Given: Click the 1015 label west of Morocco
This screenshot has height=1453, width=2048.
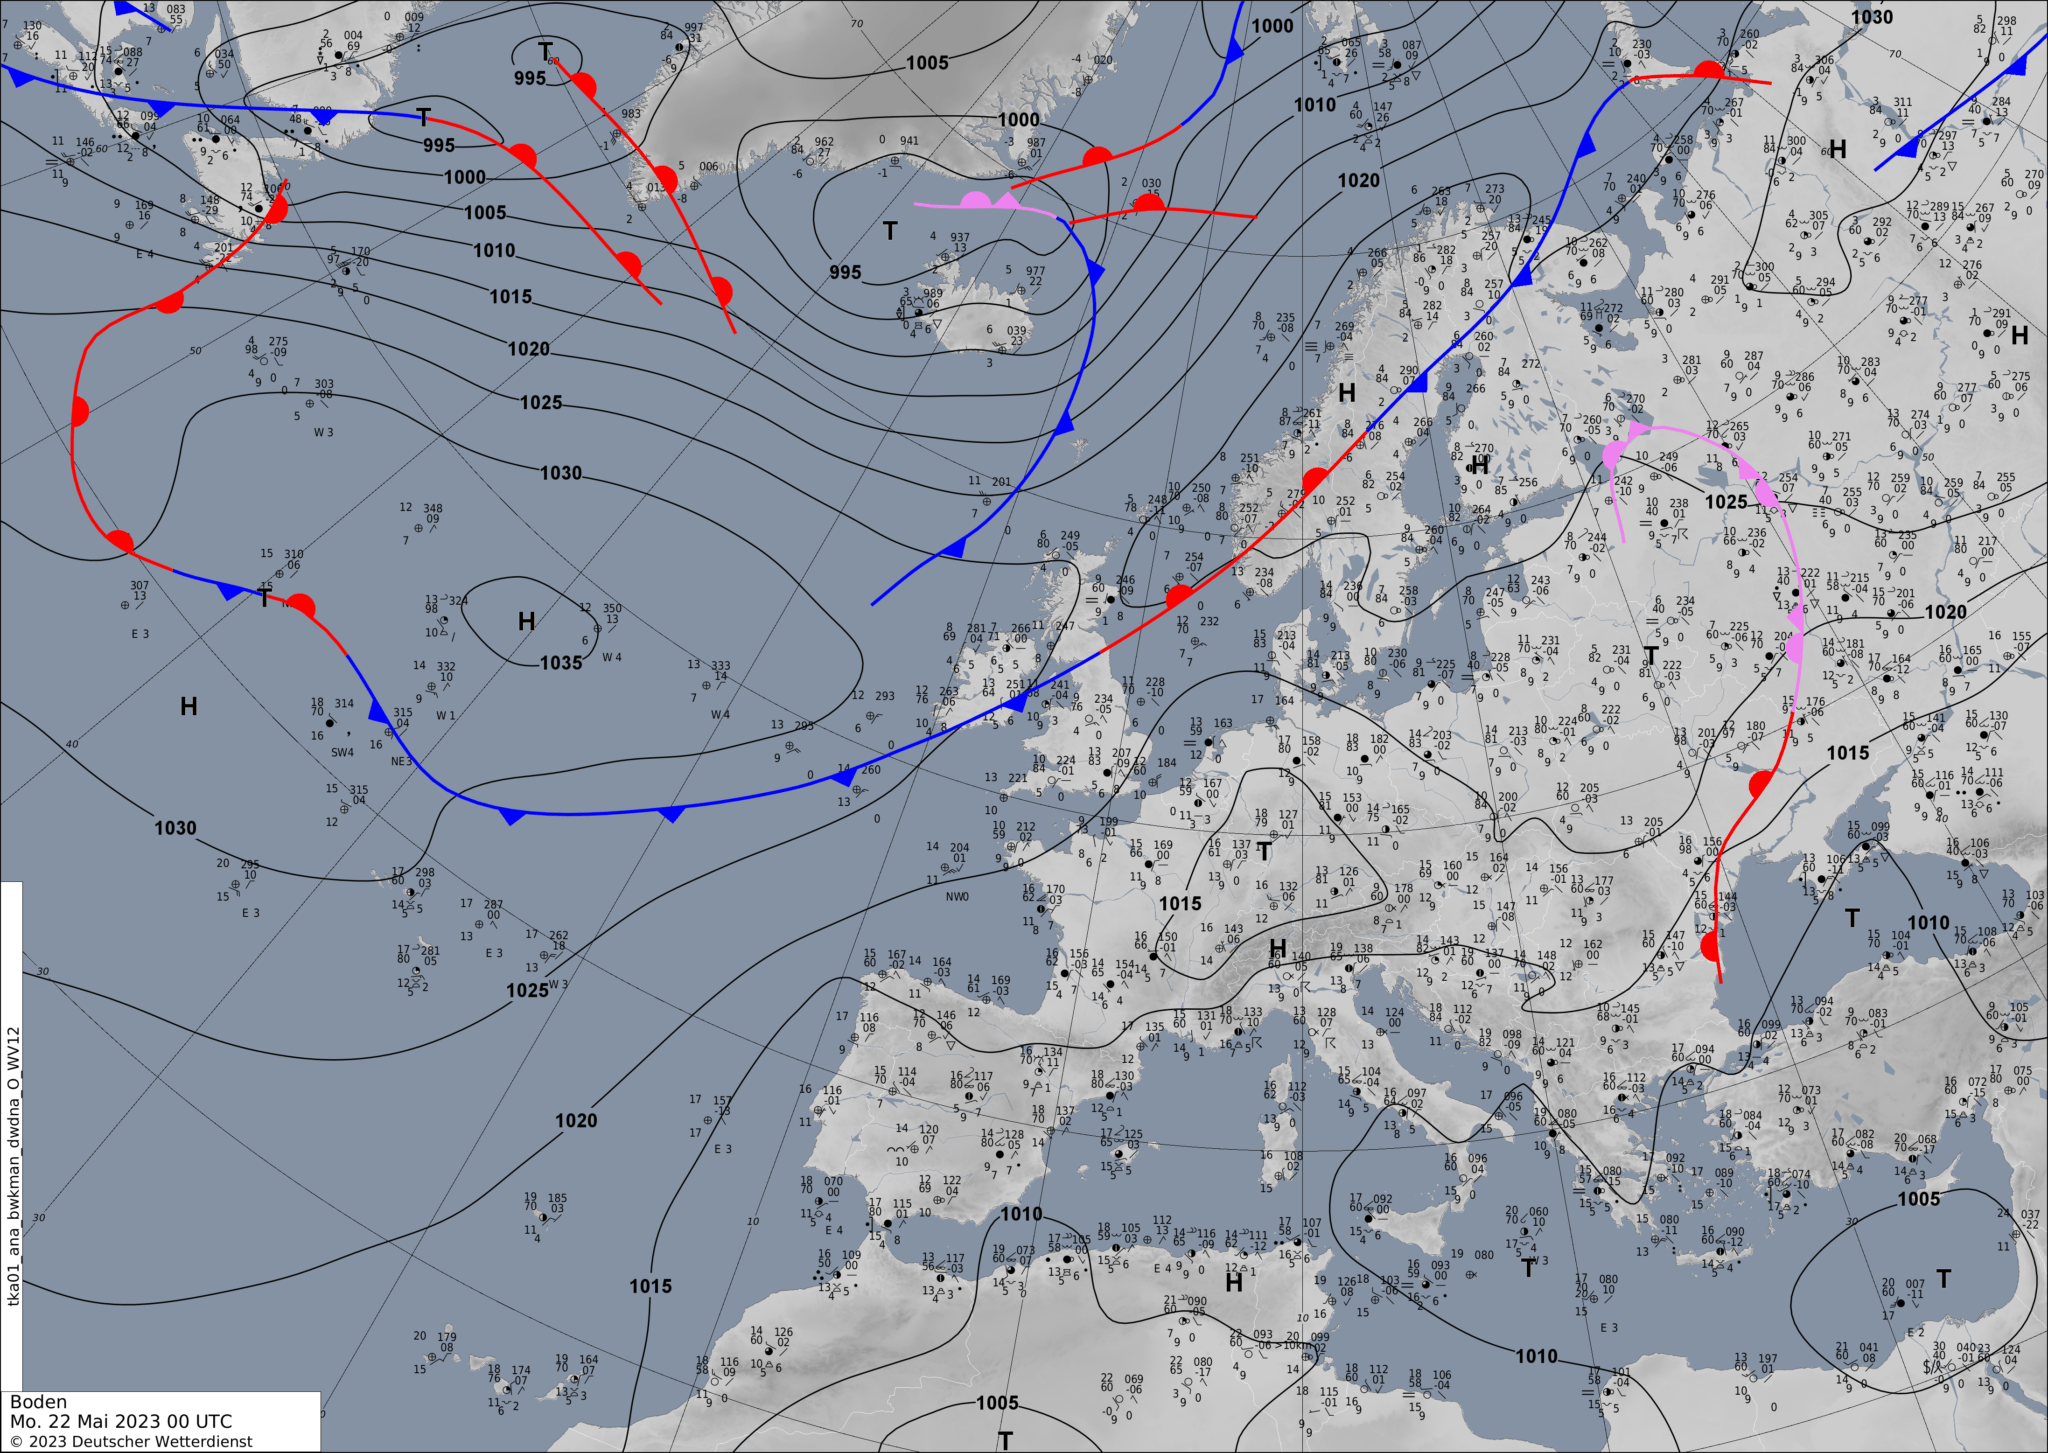Looking at the screenshot, I should (650, 1286).
